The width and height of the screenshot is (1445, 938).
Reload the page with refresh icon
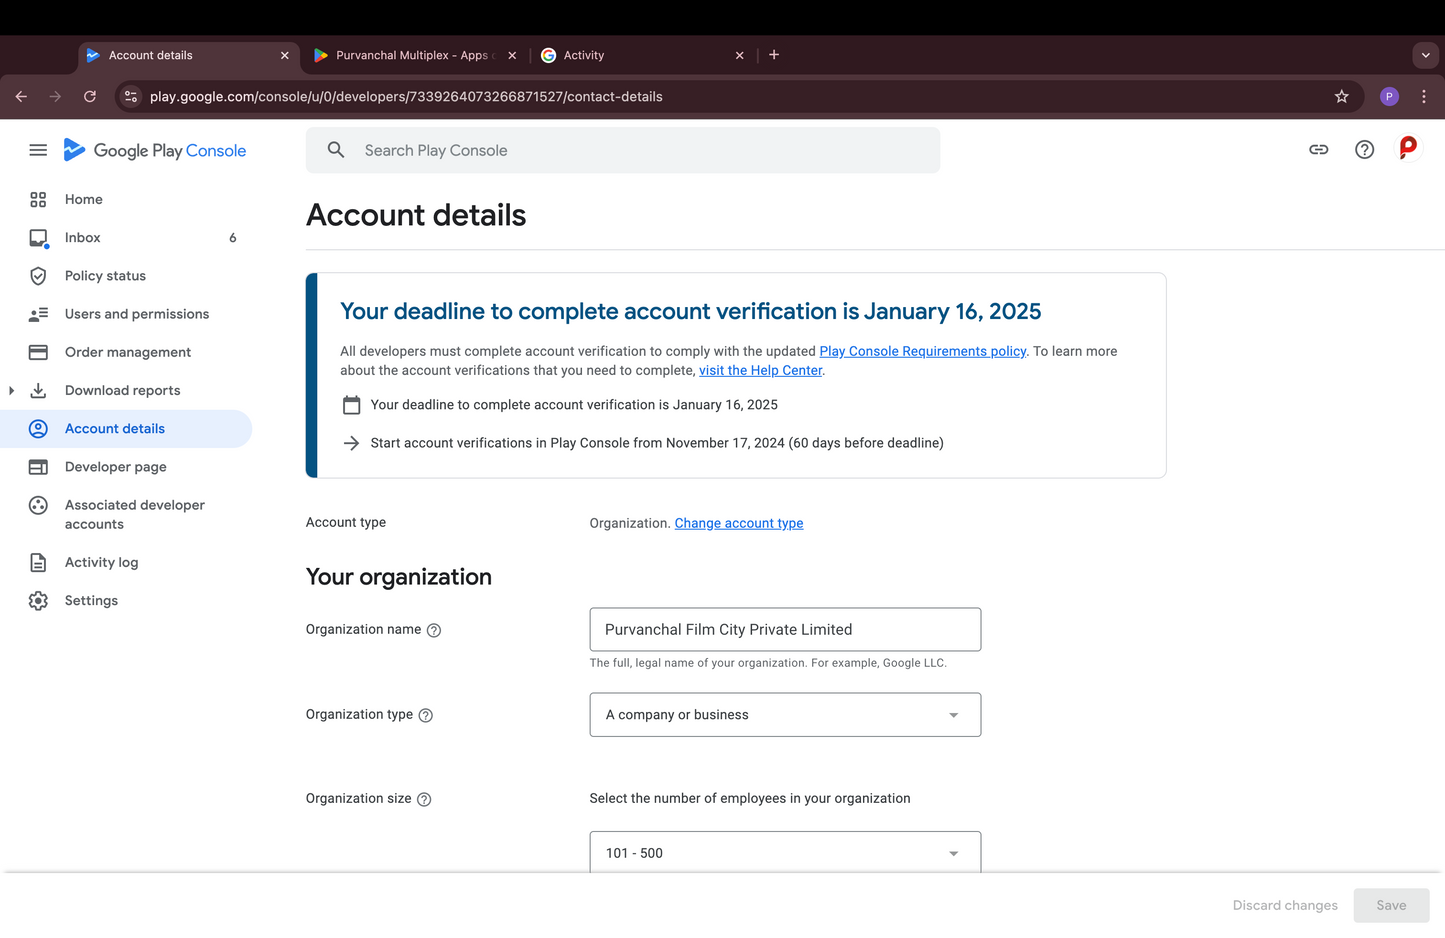[90, 97]
